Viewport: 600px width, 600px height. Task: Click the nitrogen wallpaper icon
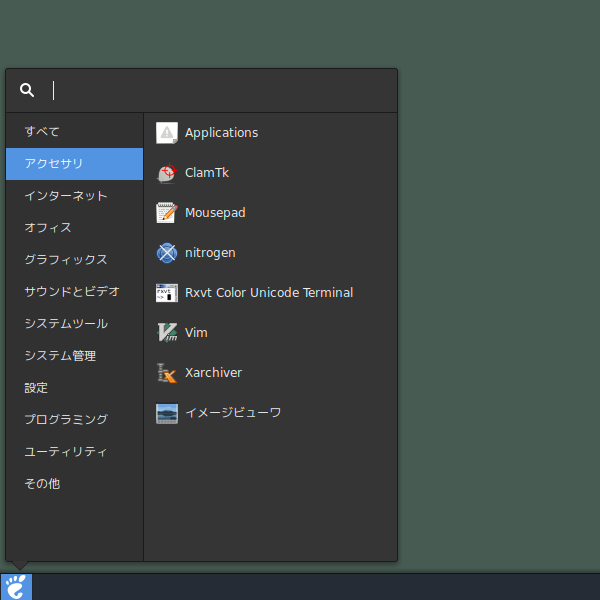(167, 253)
